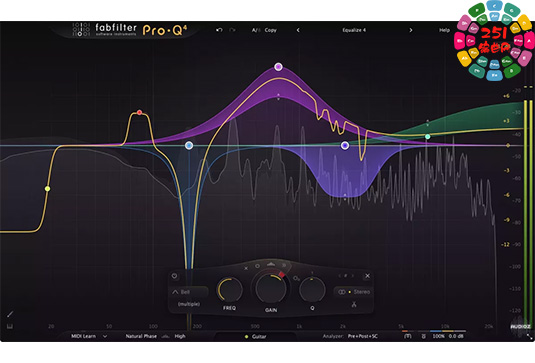The image size is (535, 363).
Task: Open the (multiple) slope selector
Action: coord(189,304)
